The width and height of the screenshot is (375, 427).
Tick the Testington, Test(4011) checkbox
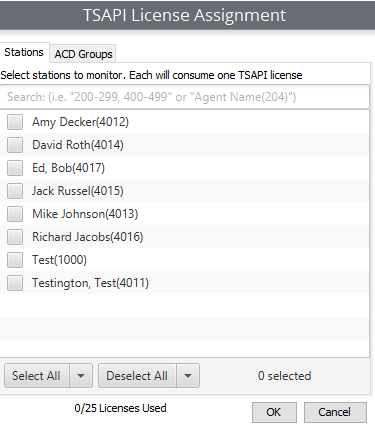click(15, 283)
